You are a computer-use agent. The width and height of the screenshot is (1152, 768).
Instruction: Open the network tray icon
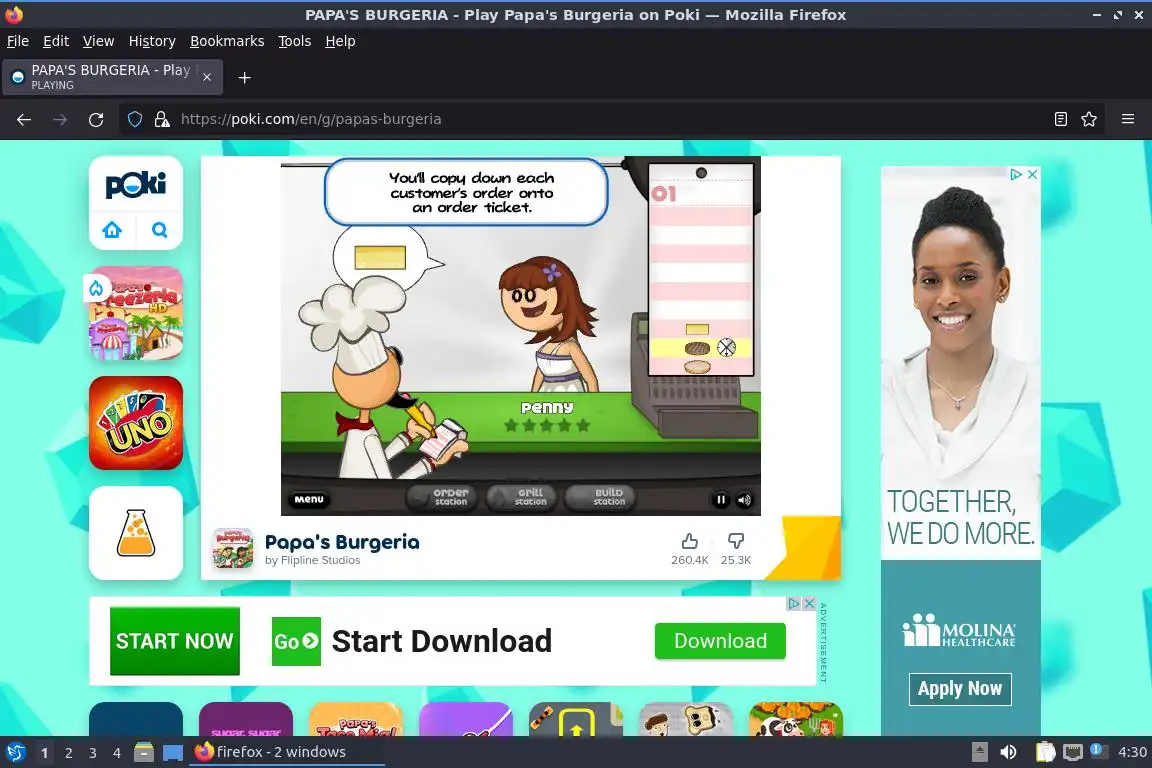pos(1073,752)
